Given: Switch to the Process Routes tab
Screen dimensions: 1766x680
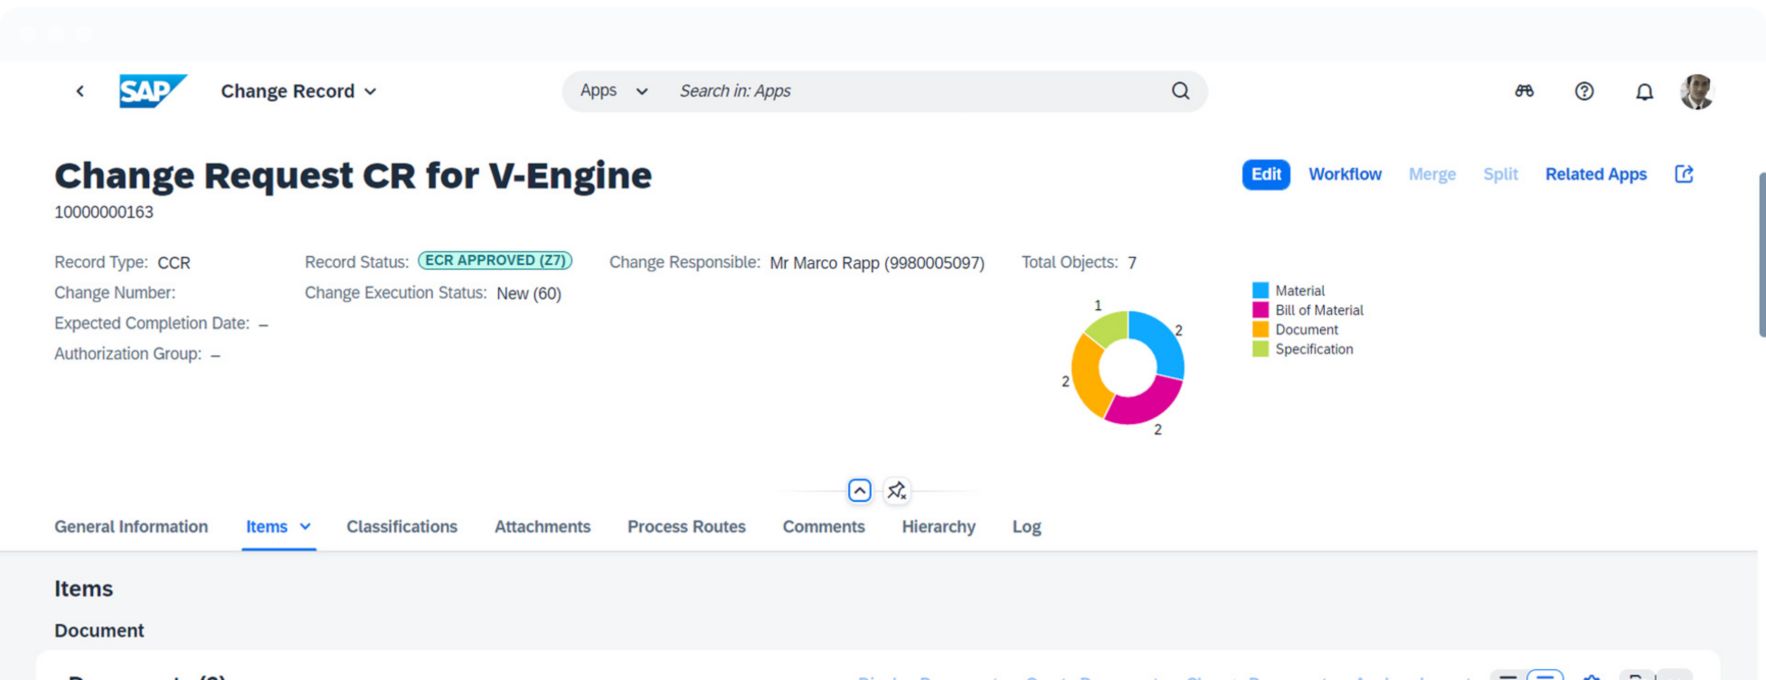Looking at the screenshot, I should 686,527.
